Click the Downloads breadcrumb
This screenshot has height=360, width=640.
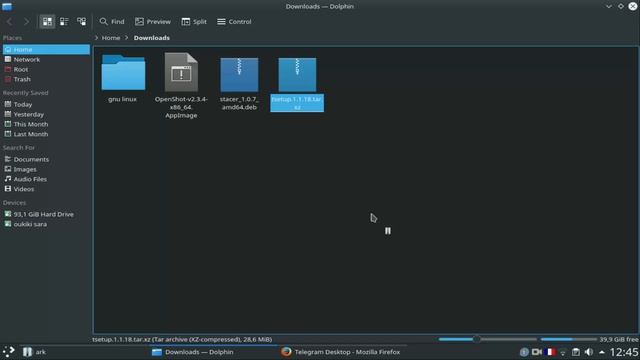[x=151, y=38]
